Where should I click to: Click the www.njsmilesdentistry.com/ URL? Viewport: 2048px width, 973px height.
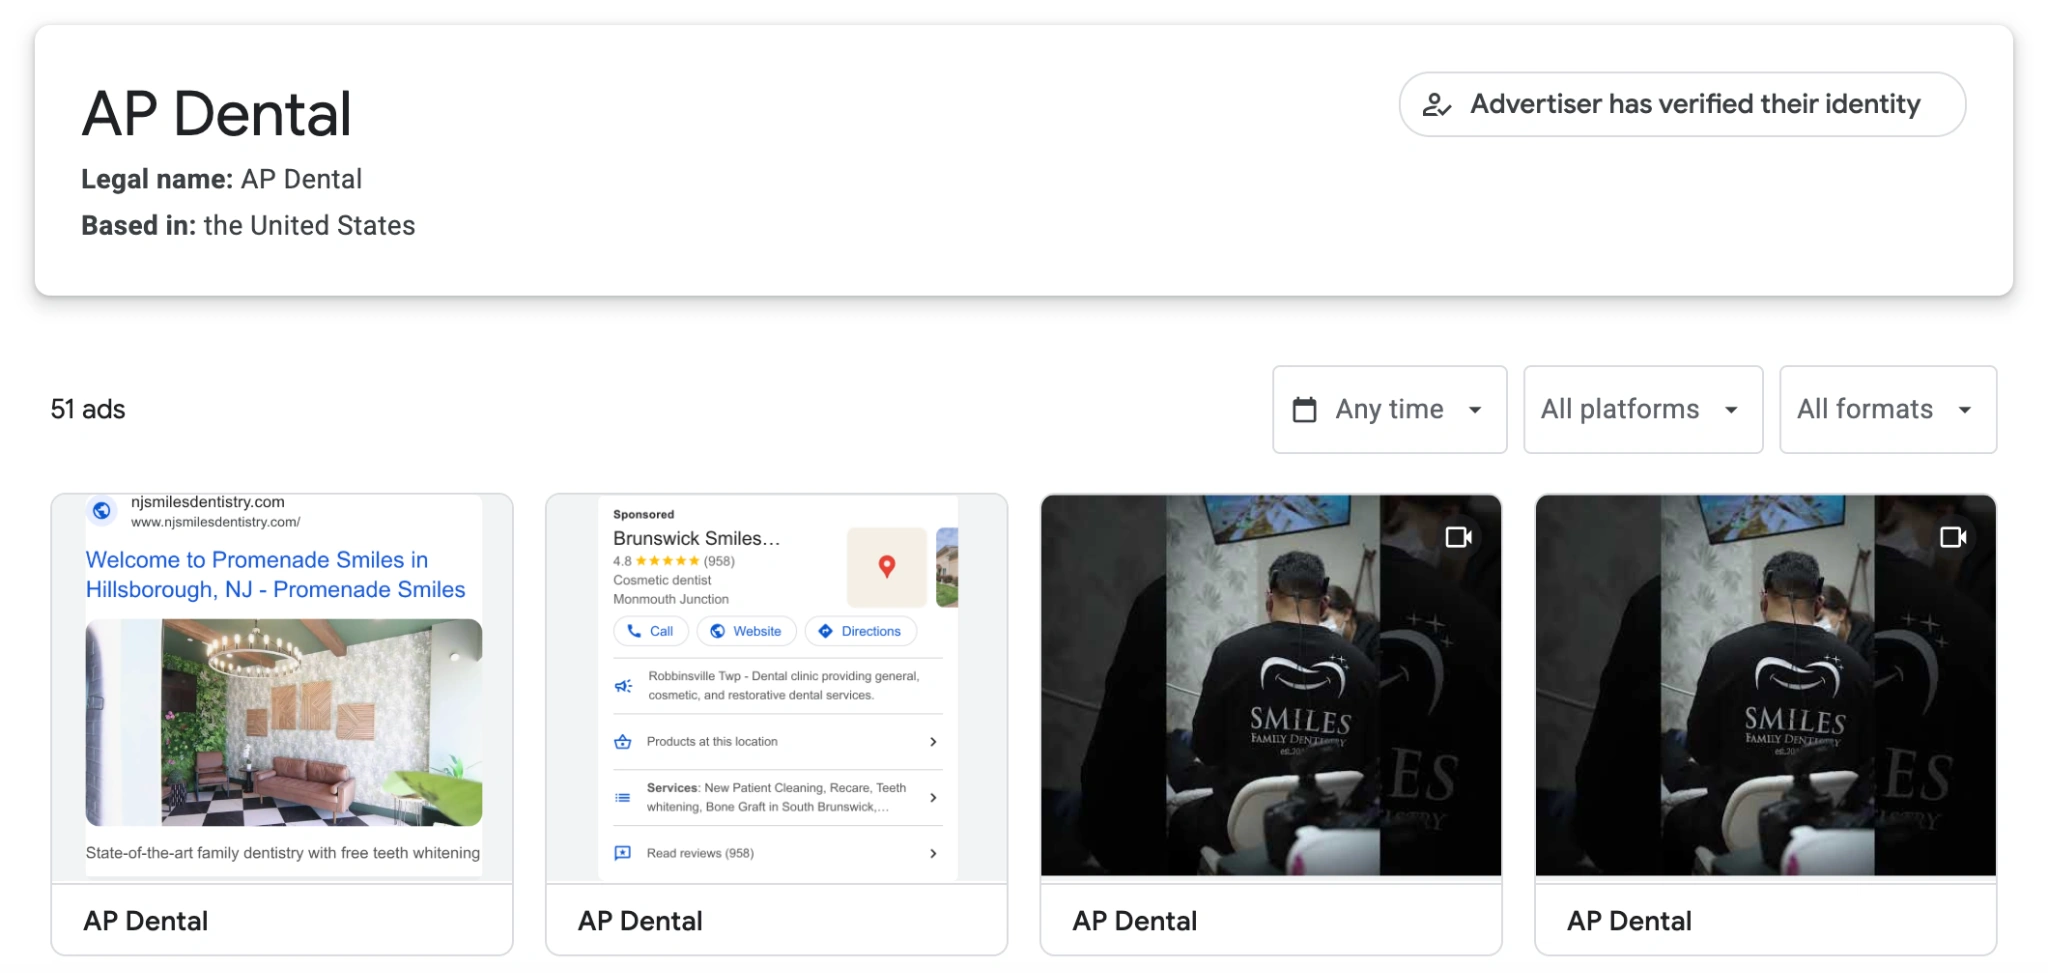point(215,522)
